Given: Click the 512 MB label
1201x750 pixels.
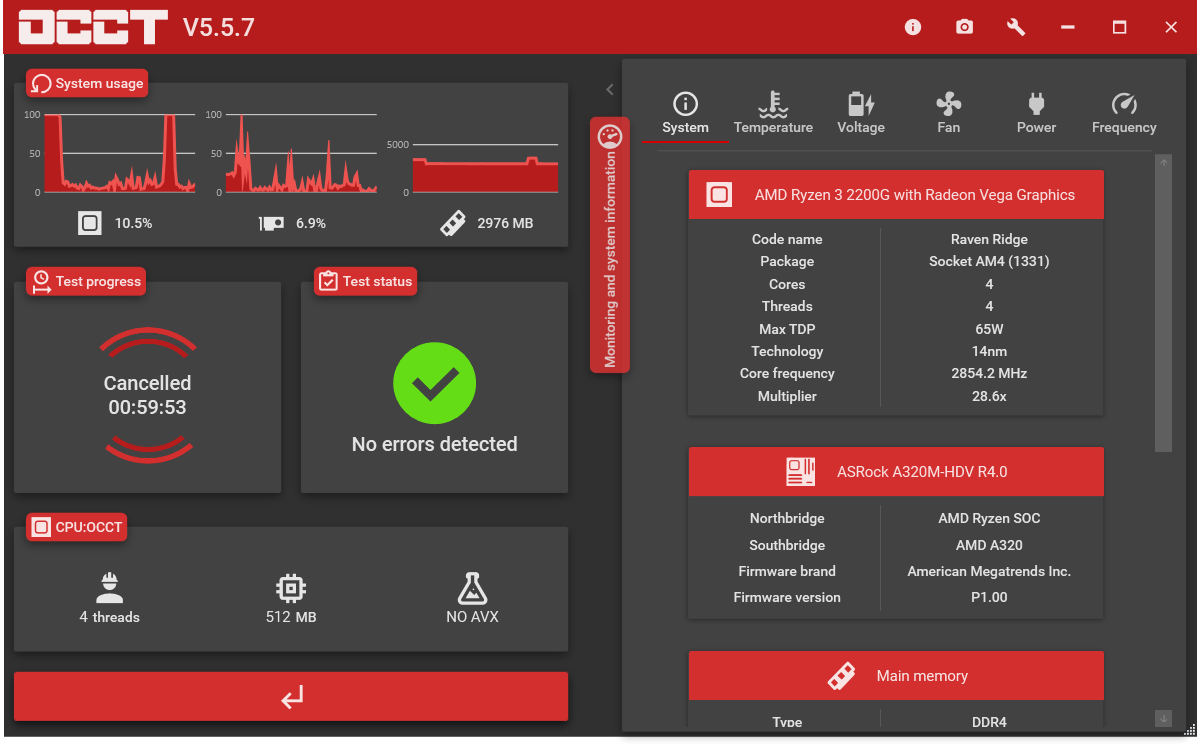Looking at the screenshot, I should pos(291,617).
